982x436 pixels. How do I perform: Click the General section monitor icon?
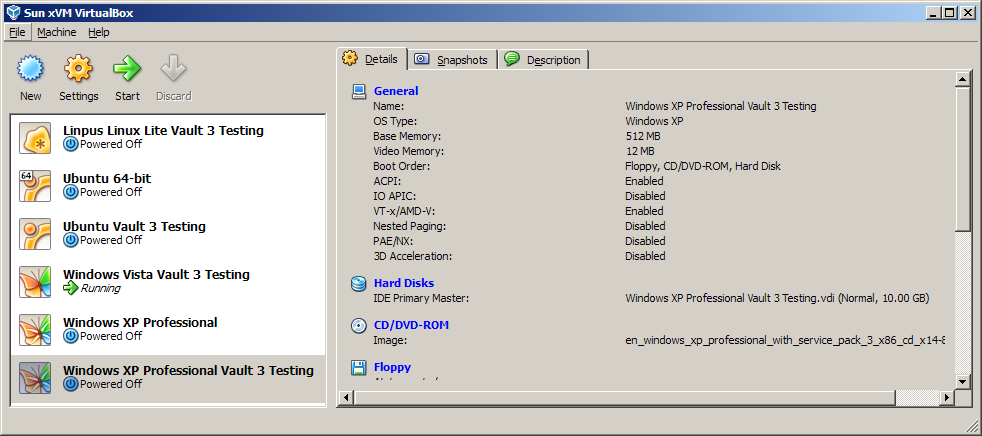tap(359, 91)
